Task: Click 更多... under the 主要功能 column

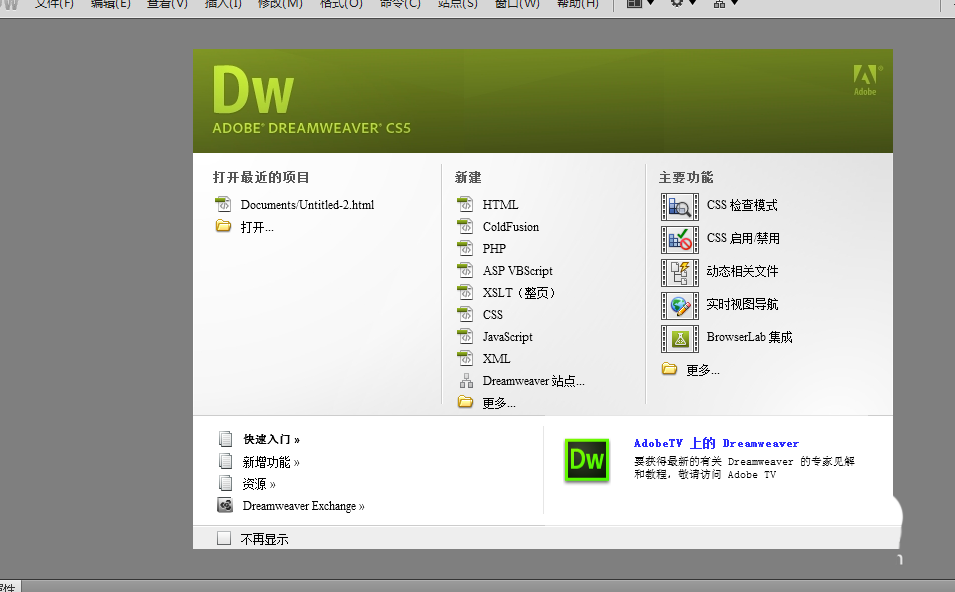Action: (x=703, y=370)
